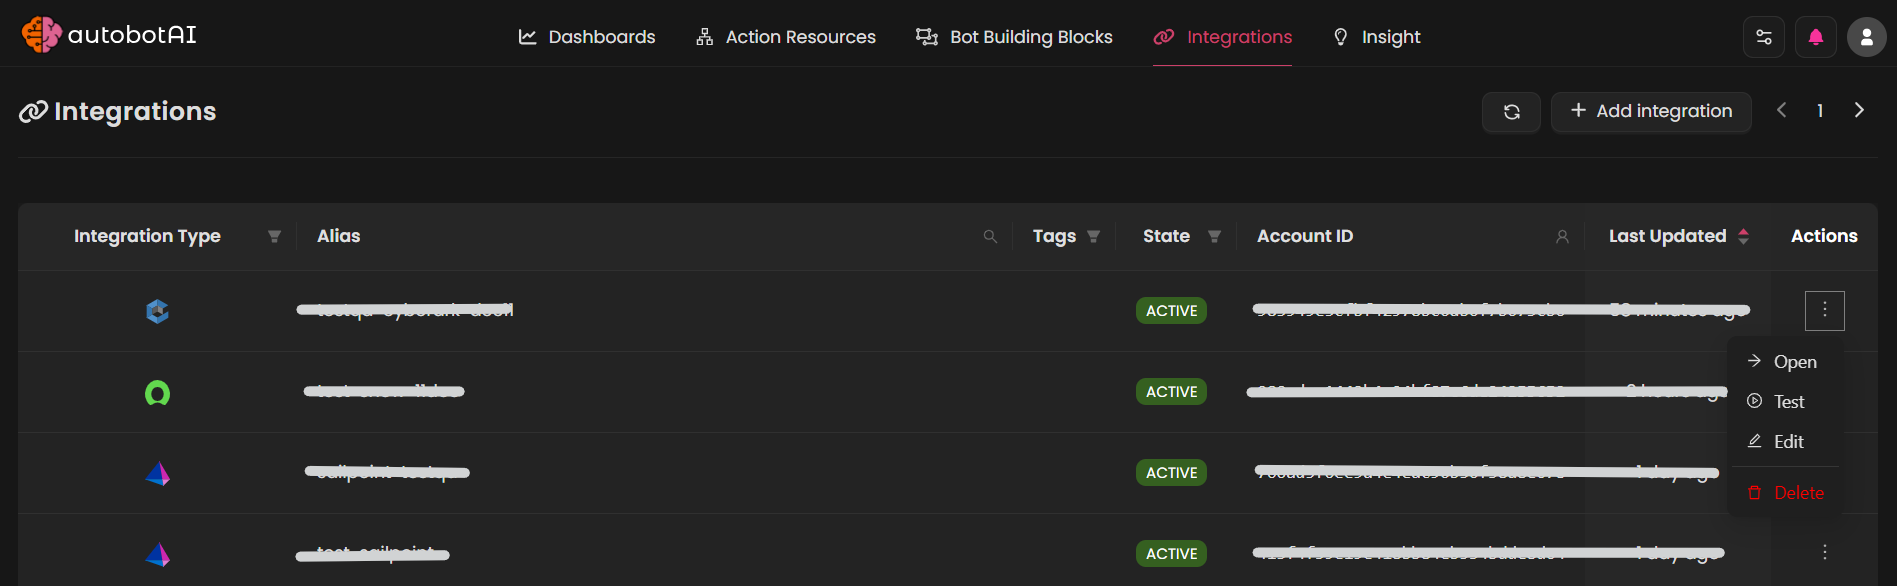The width and height of the screenshot is (1897, 586).
Task: Open the user profile avatar
Action: (1865, 38)
